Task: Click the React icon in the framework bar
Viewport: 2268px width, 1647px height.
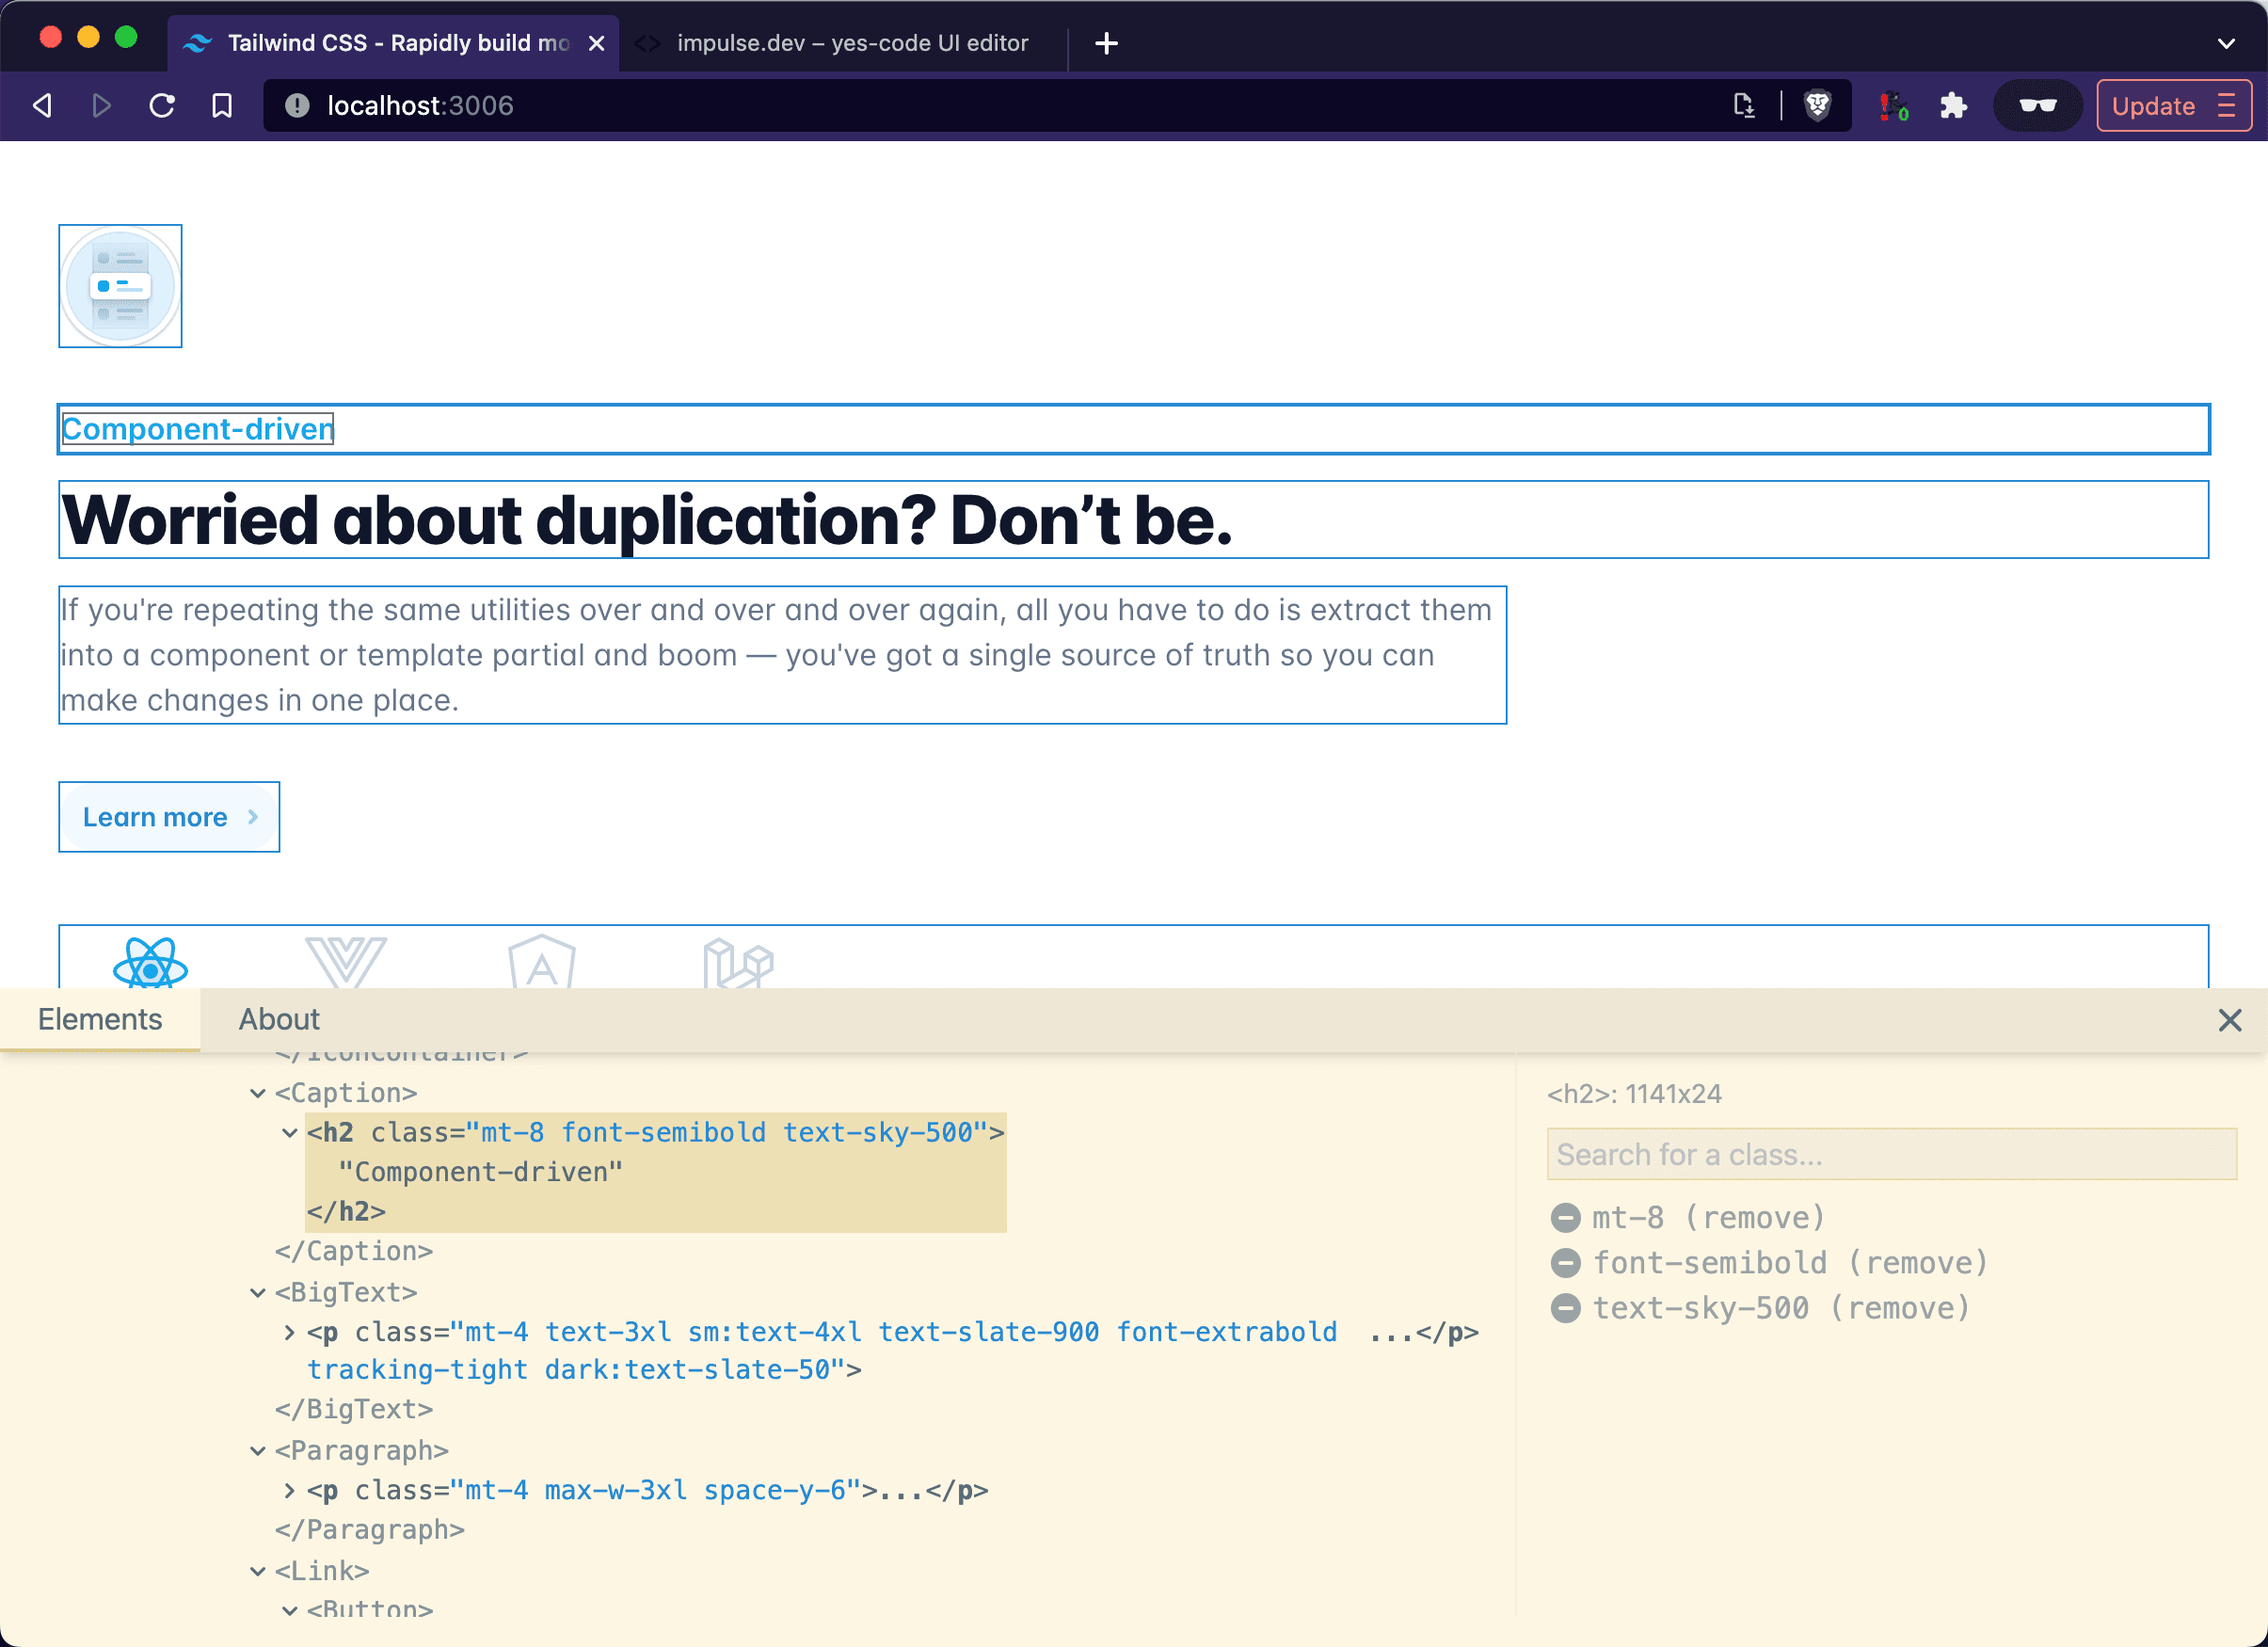Action: click(x=153, y=966)
